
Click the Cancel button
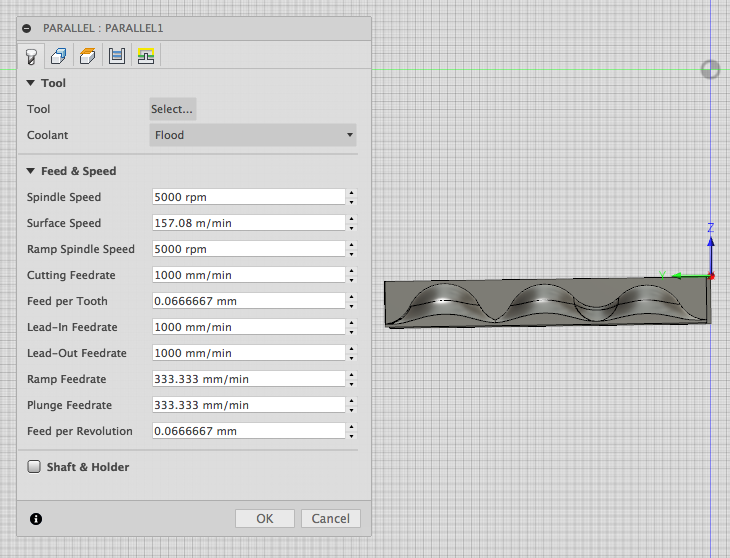(331, 518)
